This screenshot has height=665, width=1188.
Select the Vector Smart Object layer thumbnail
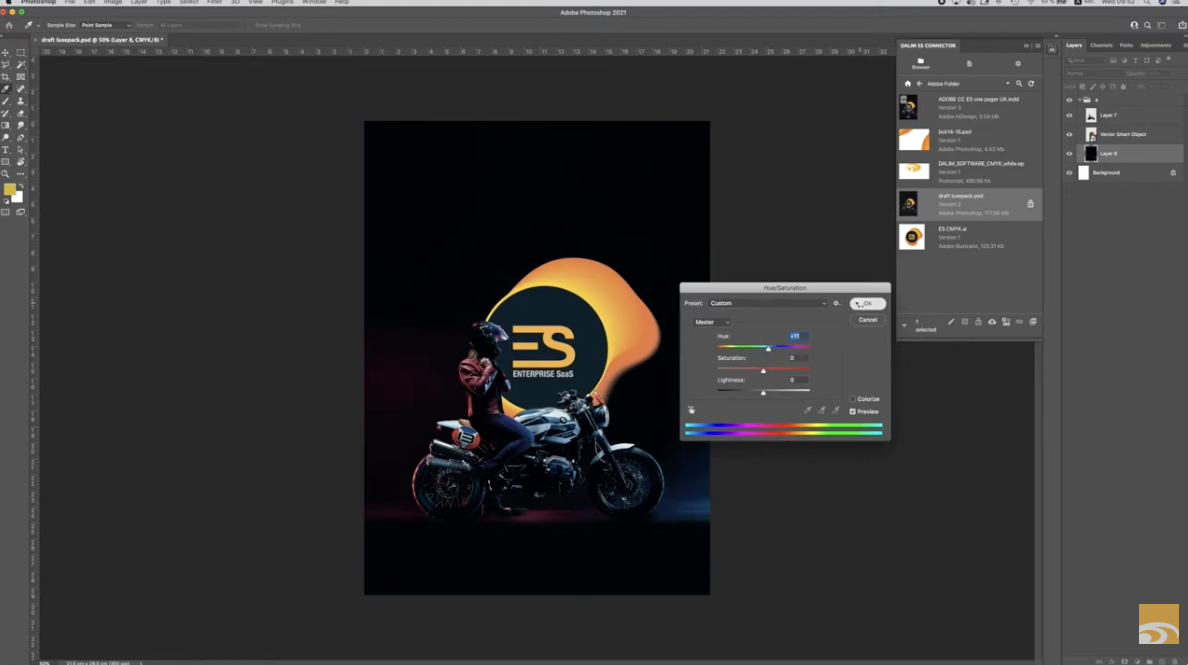coord(1089,134)
